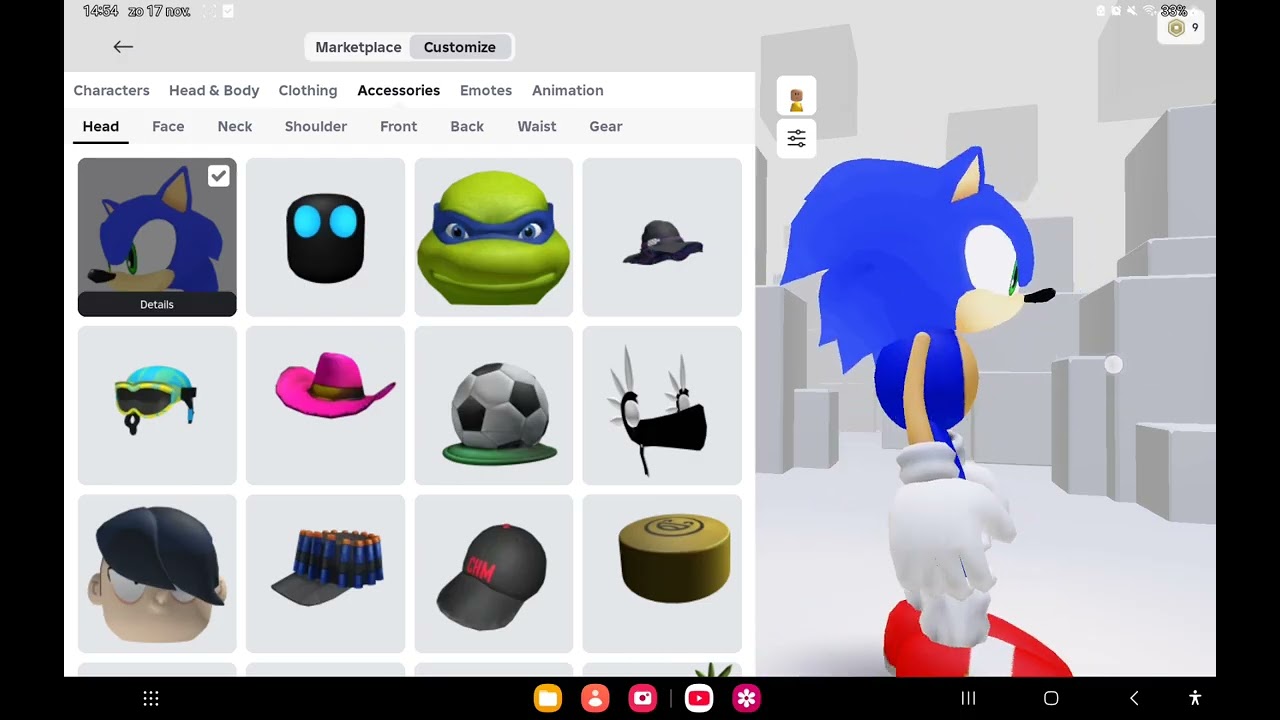The width and height of the screenshot is (1280, 720).
Task: Open the Clothing tab
Action: [308, 90]
